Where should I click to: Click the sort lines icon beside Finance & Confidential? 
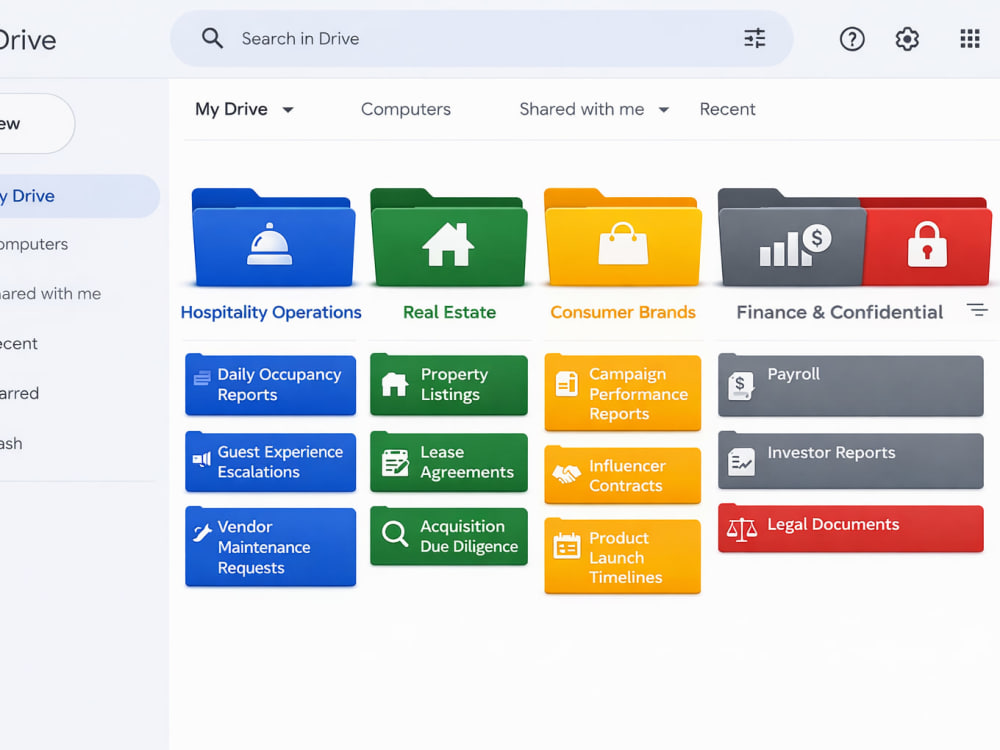(977, 311)
